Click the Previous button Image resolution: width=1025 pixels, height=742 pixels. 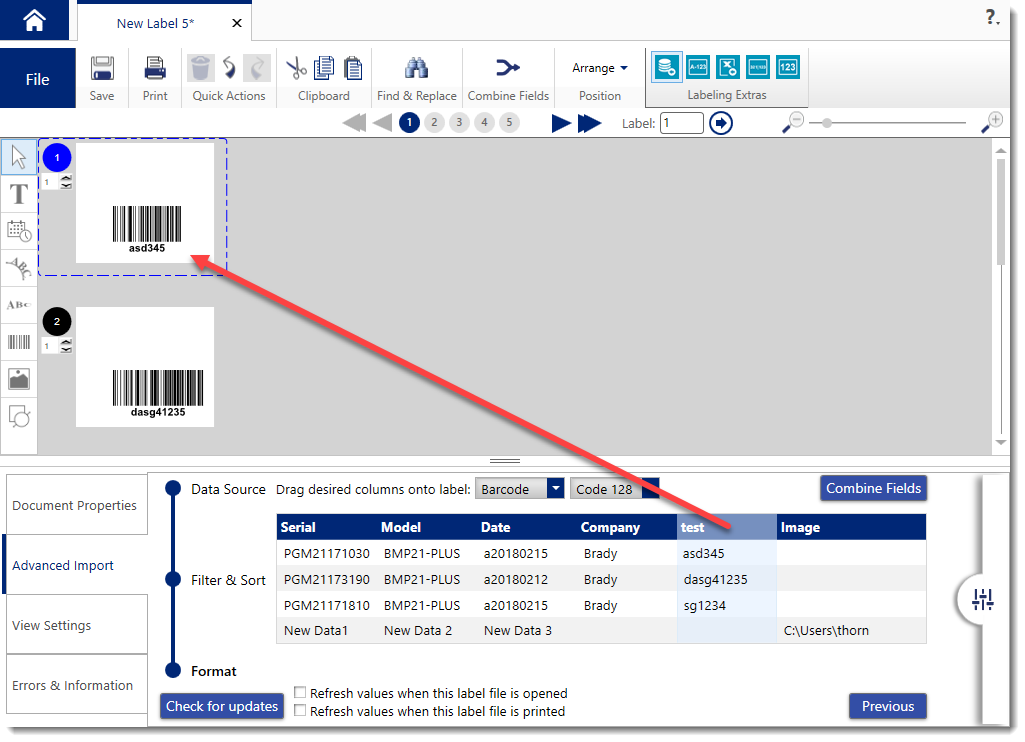[x=888, y=706]
